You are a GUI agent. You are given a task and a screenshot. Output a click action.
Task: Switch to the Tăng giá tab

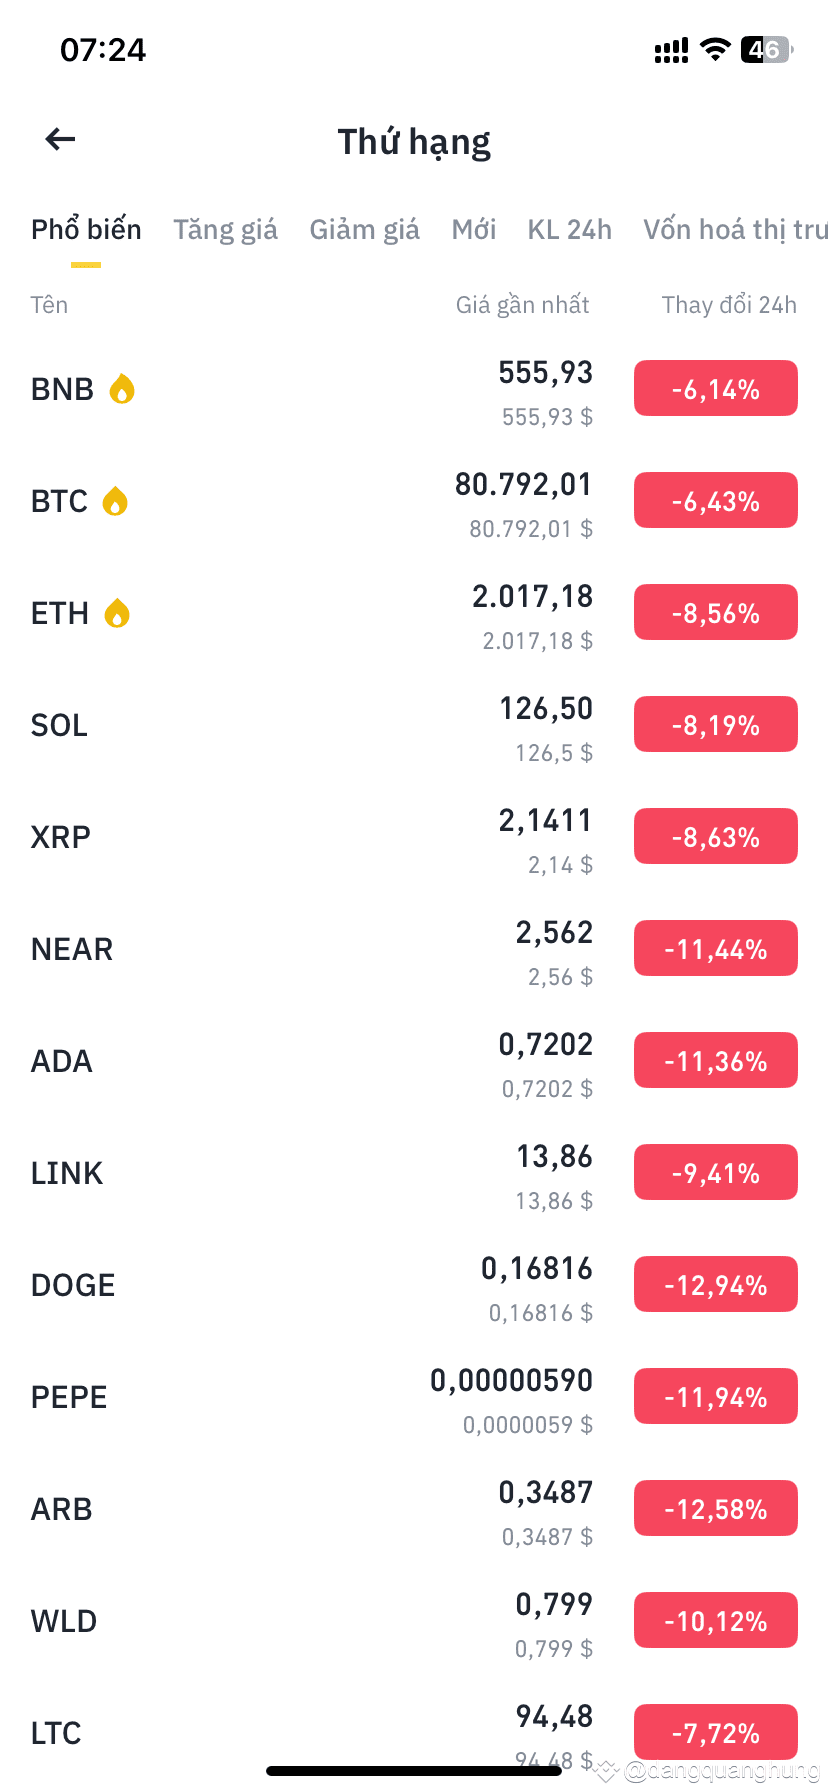(226, 230)
